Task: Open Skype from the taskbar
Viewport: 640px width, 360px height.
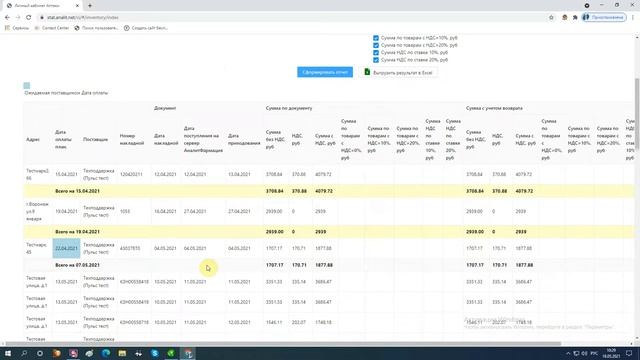Action: coord(155,353)
